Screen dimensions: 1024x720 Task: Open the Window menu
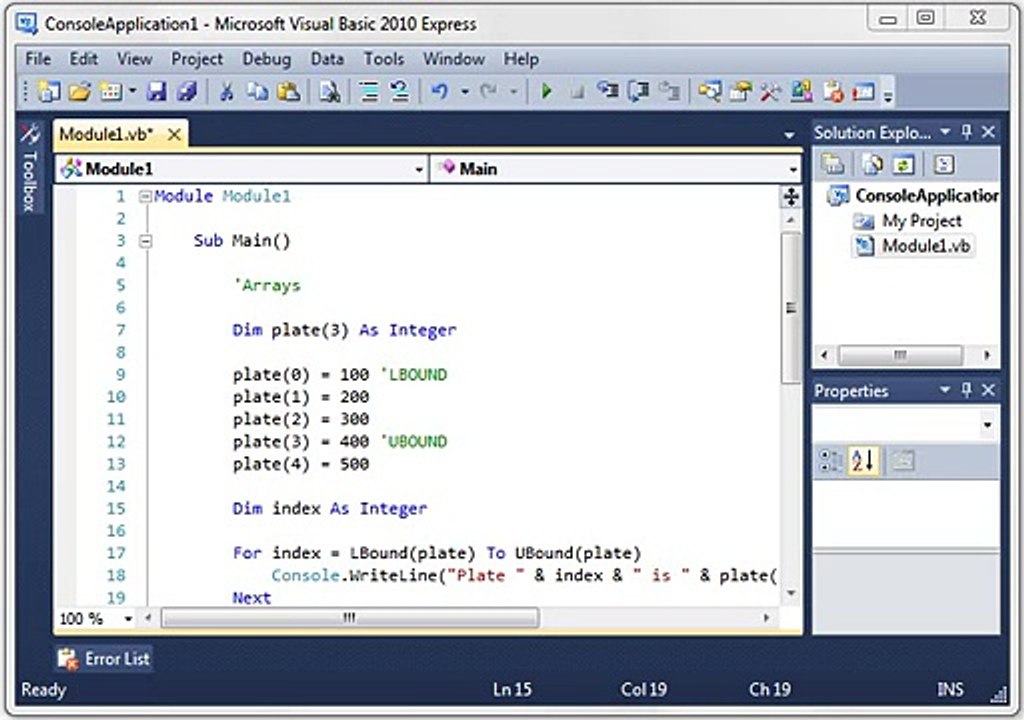(454, 59)
